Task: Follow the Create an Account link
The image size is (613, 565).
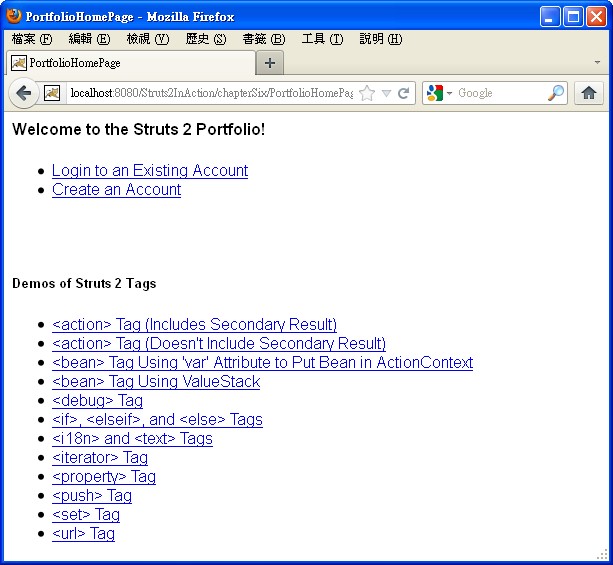Action: coord(116,190)
